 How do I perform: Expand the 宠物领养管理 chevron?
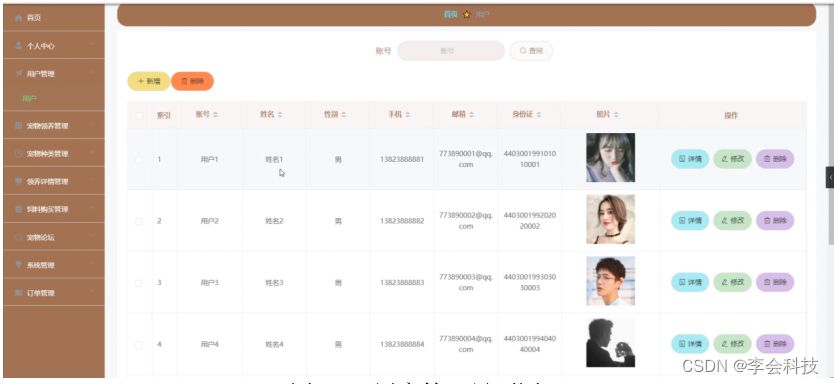tap(92, 124)
